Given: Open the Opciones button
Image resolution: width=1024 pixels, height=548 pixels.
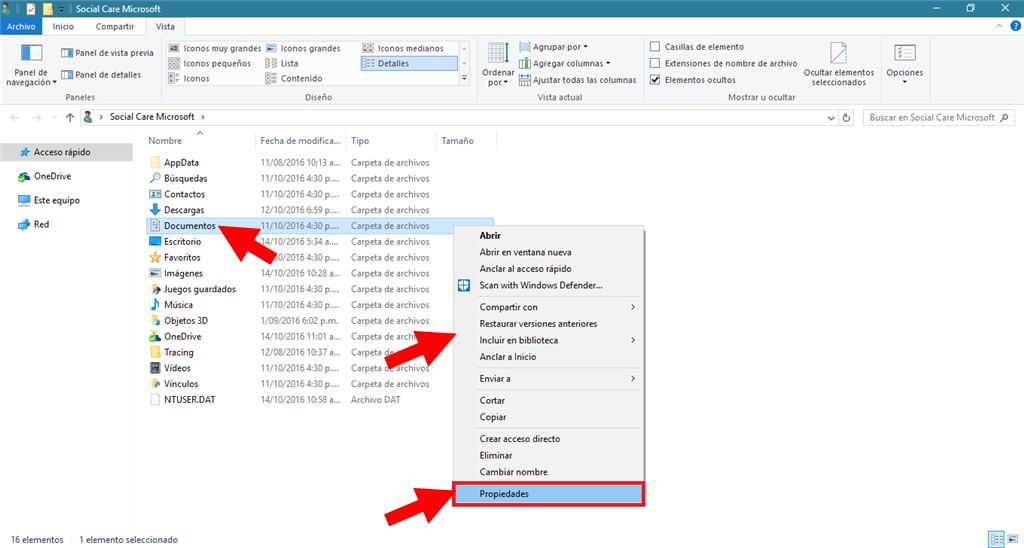Looking at the screenshot, I should coord(904,64).
